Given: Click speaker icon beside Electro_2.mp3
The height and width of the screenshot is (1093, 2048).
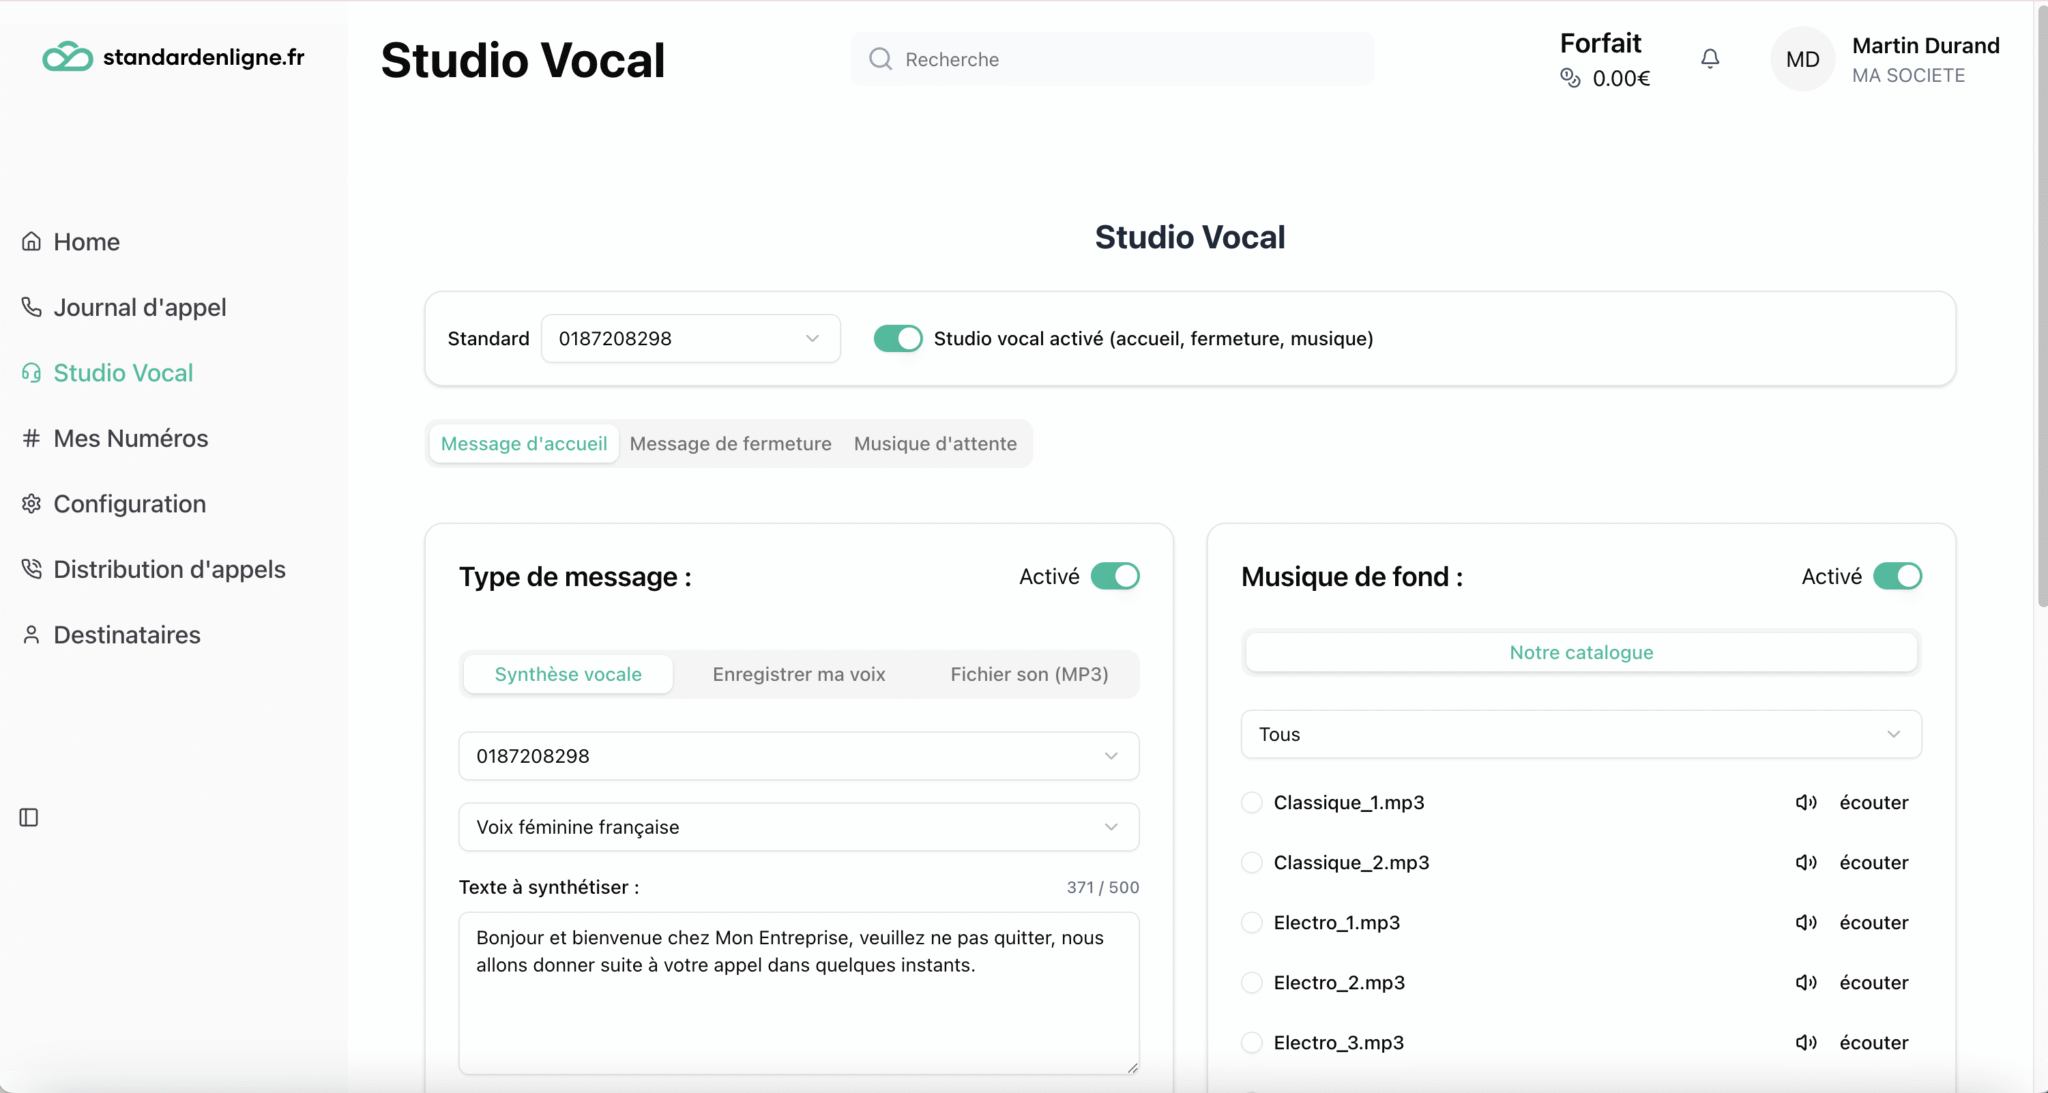Looking at the screenshot, I should coord(1805,982).
